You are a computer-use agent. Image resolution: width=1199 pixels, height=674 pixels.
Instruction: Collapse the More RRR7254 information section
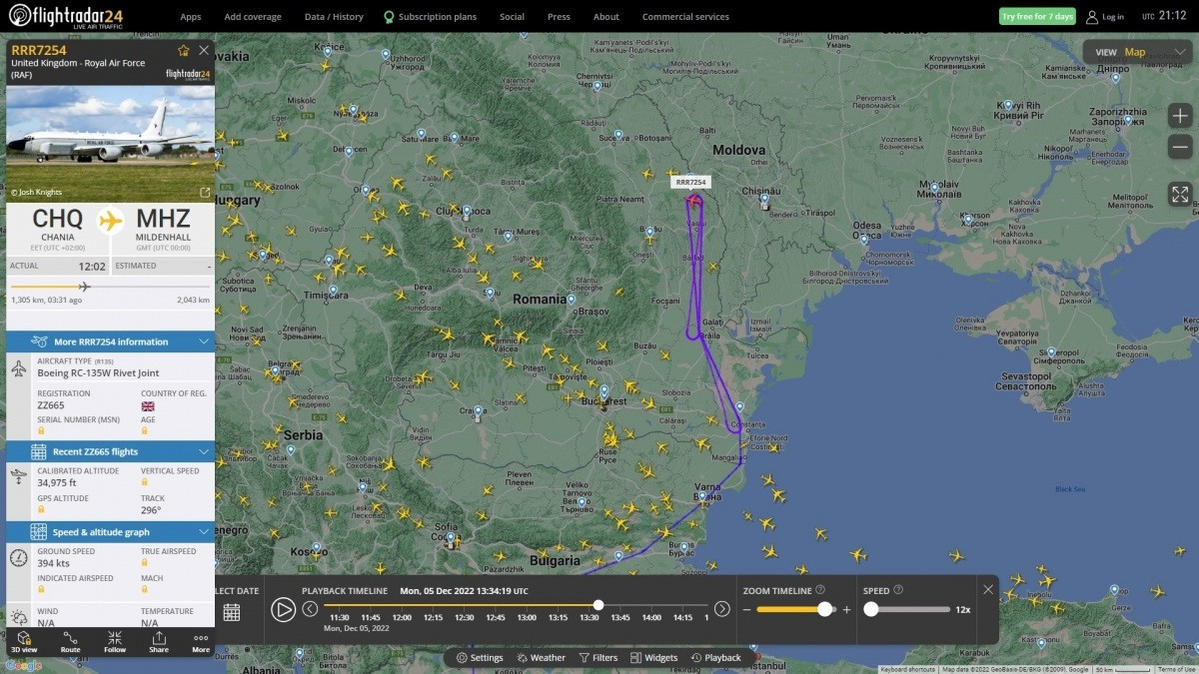coord(204,342)
